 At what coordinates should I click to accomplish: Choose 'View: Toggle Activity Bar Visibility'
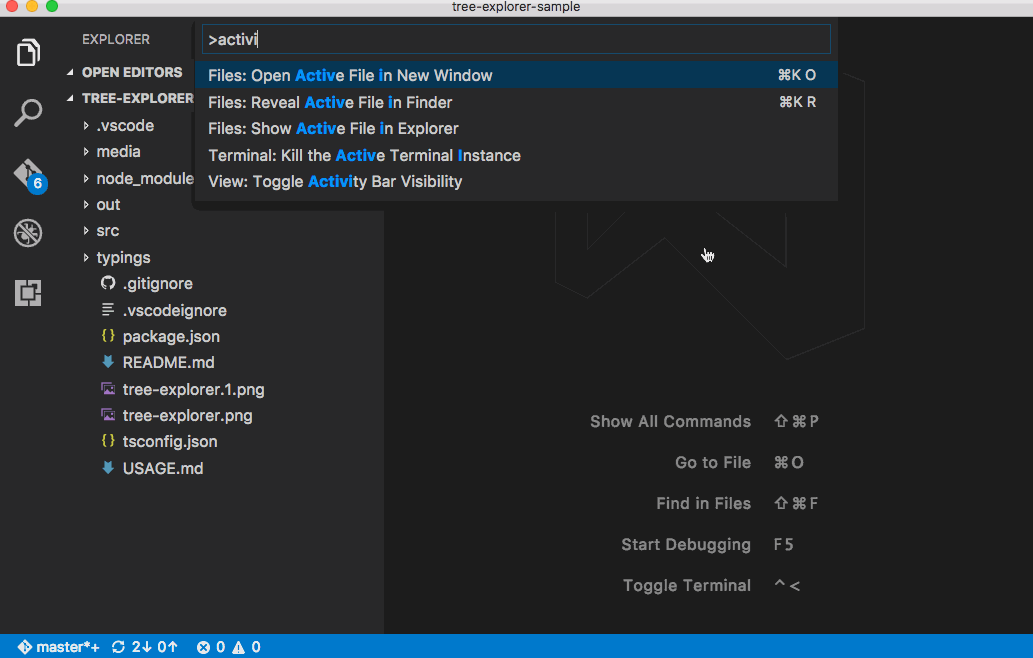click(x=334, y=181)
